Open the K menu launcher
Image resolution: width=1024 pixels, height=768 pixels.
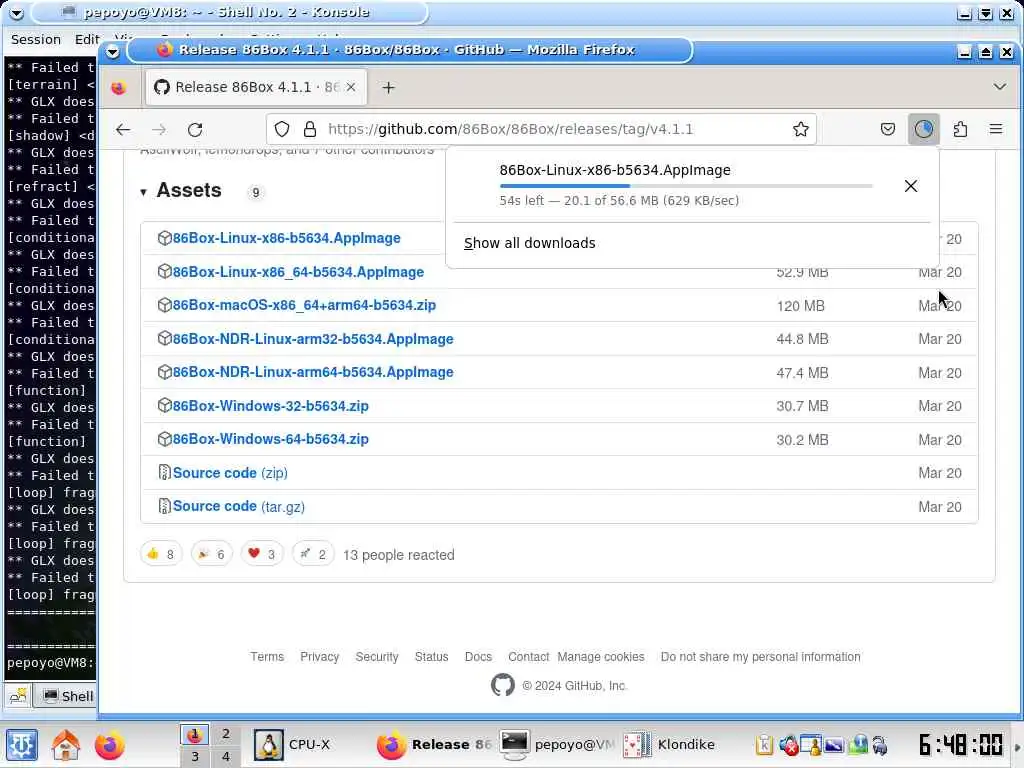click(x=22, y=744)
